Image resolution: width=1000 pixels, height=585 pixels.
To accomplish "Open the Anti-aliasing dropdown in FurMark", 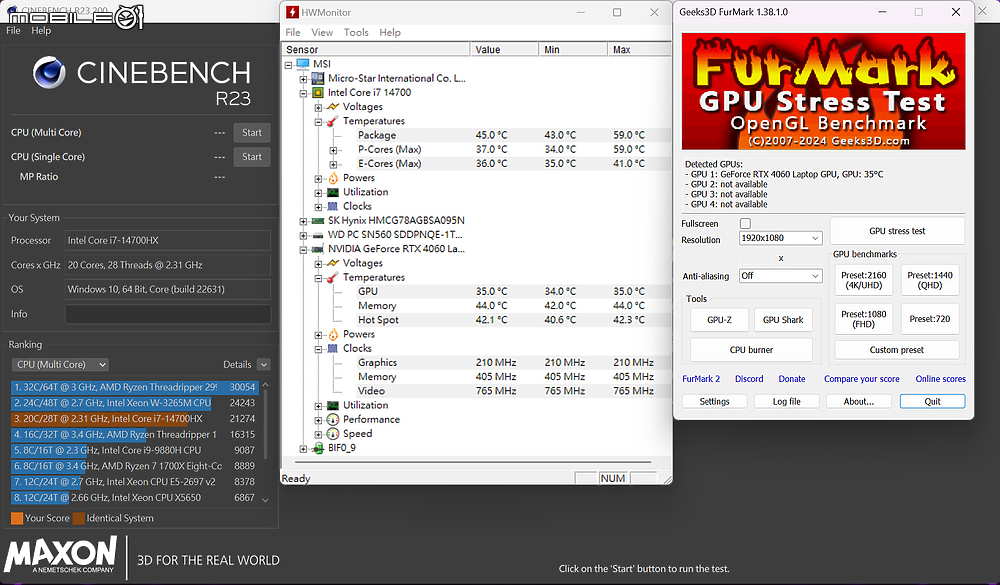I will coord(781,276).
